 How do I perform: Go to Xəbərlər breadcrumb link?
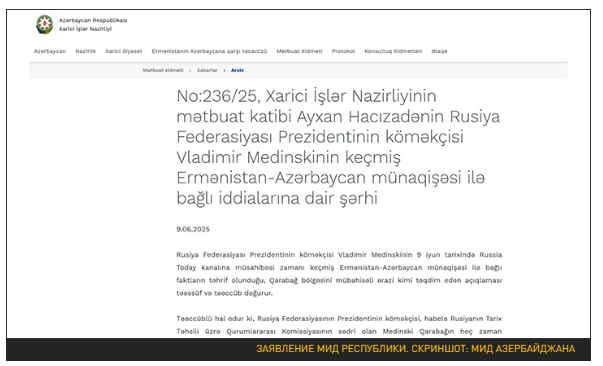[x=207, y=70]
